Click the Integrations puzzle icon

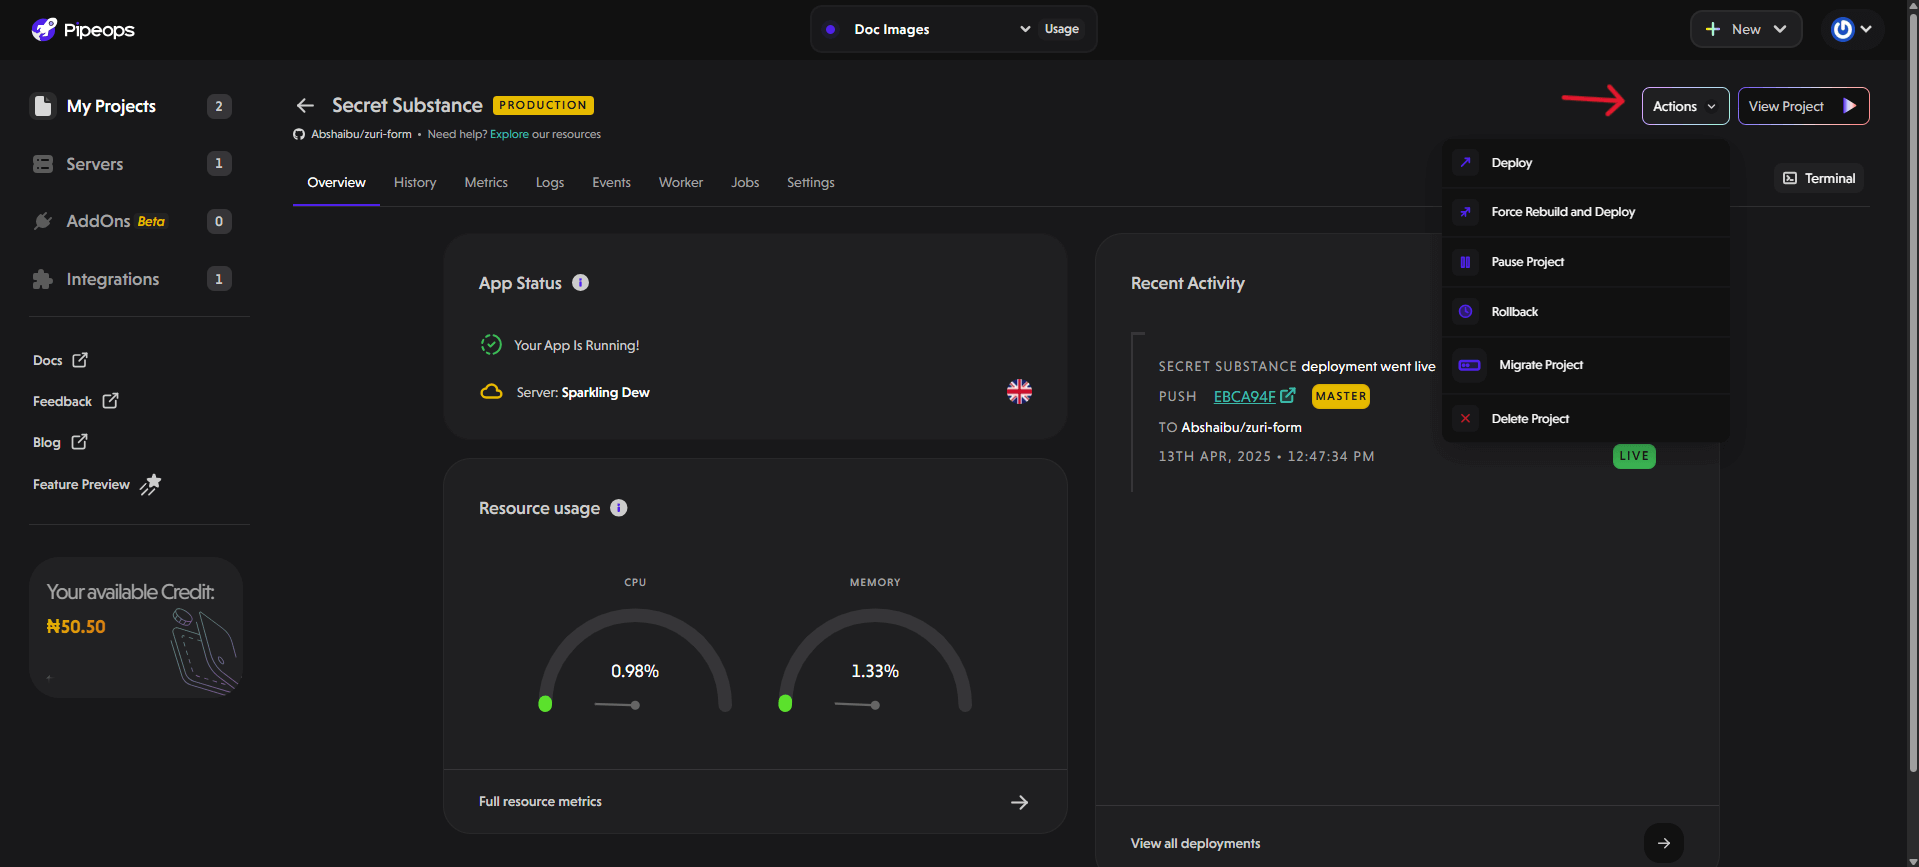click(43, 279)
